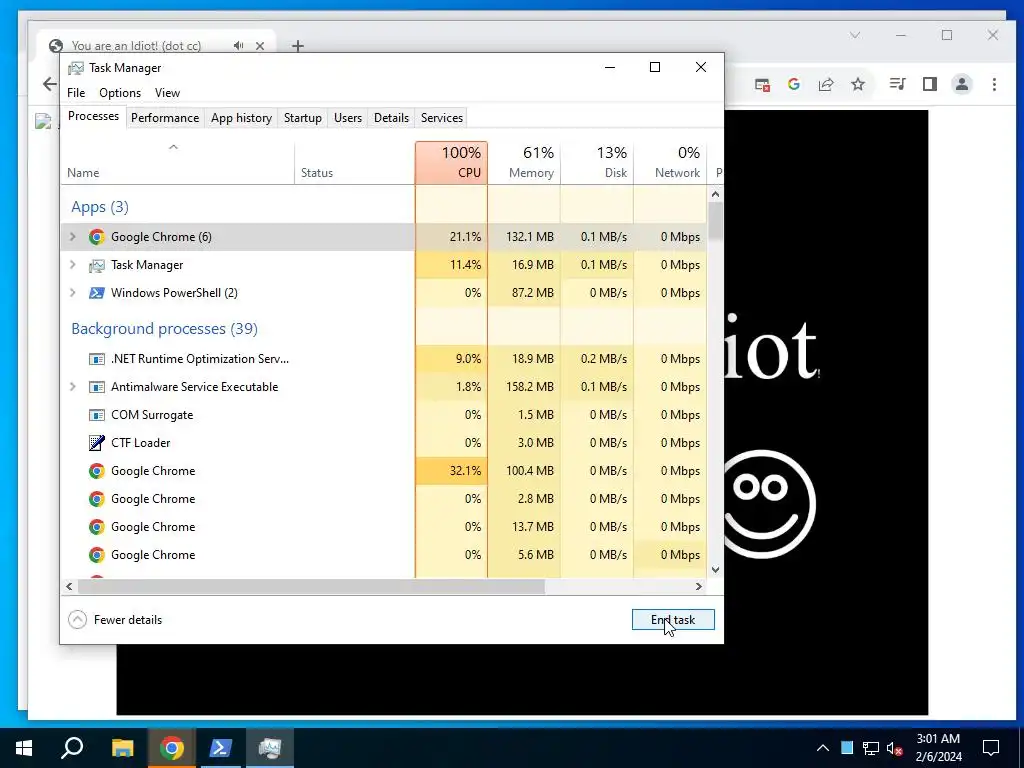Click Google icon in Chrome toolbar
The height and width of the screenshot is (768, 1024).
point(794,84)
